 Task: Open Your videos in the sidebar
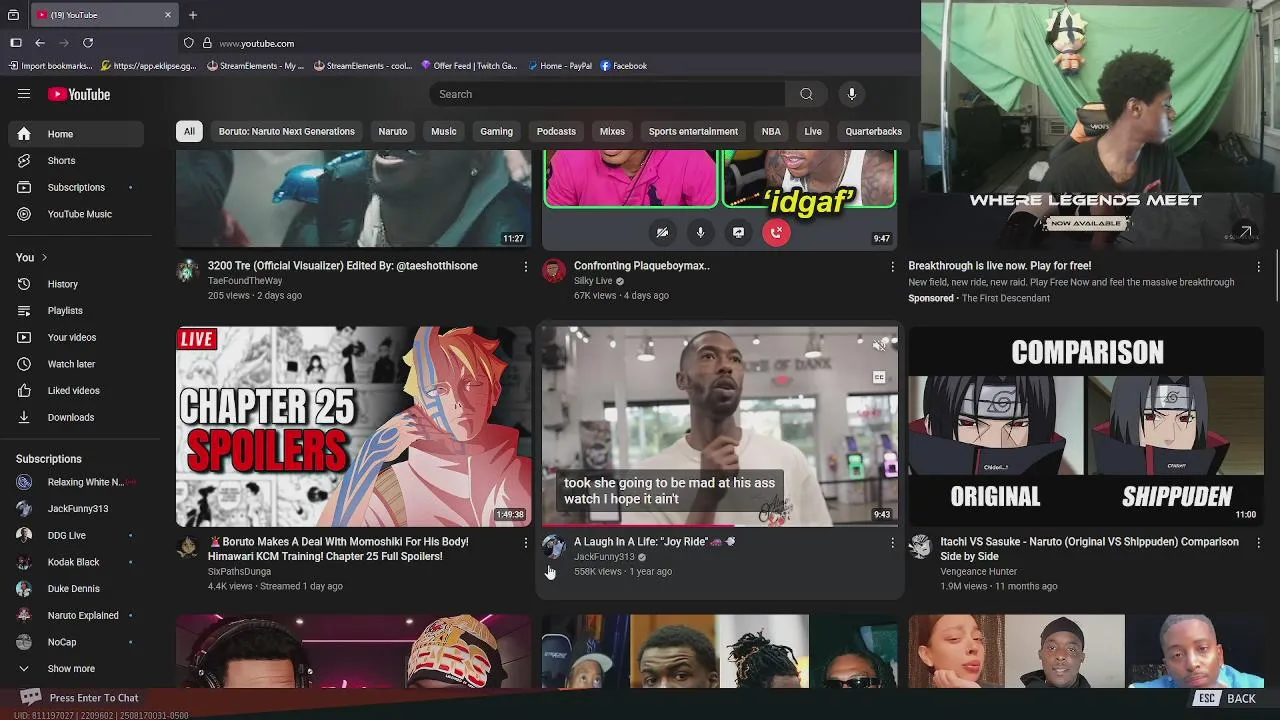[76, 337]
